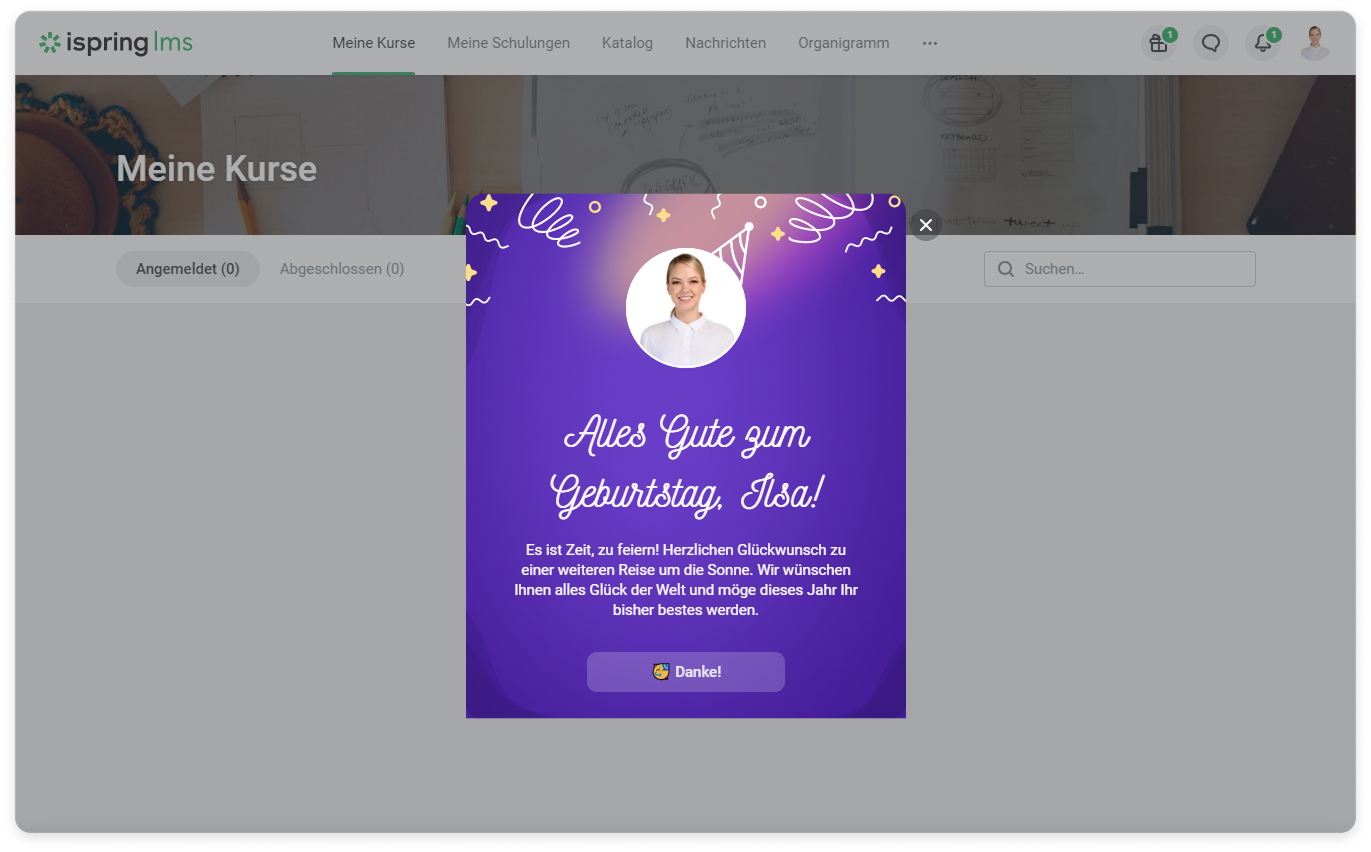Open the gift notifications icon
This screenshot has height=852, width=1371.
pyautogui.click(x=1158, y=43)
